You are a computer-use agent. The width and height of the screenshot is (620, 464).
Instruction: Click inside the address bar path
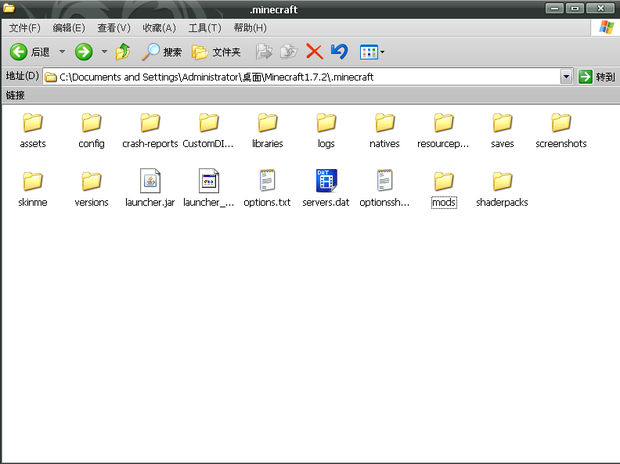point(300,77)
